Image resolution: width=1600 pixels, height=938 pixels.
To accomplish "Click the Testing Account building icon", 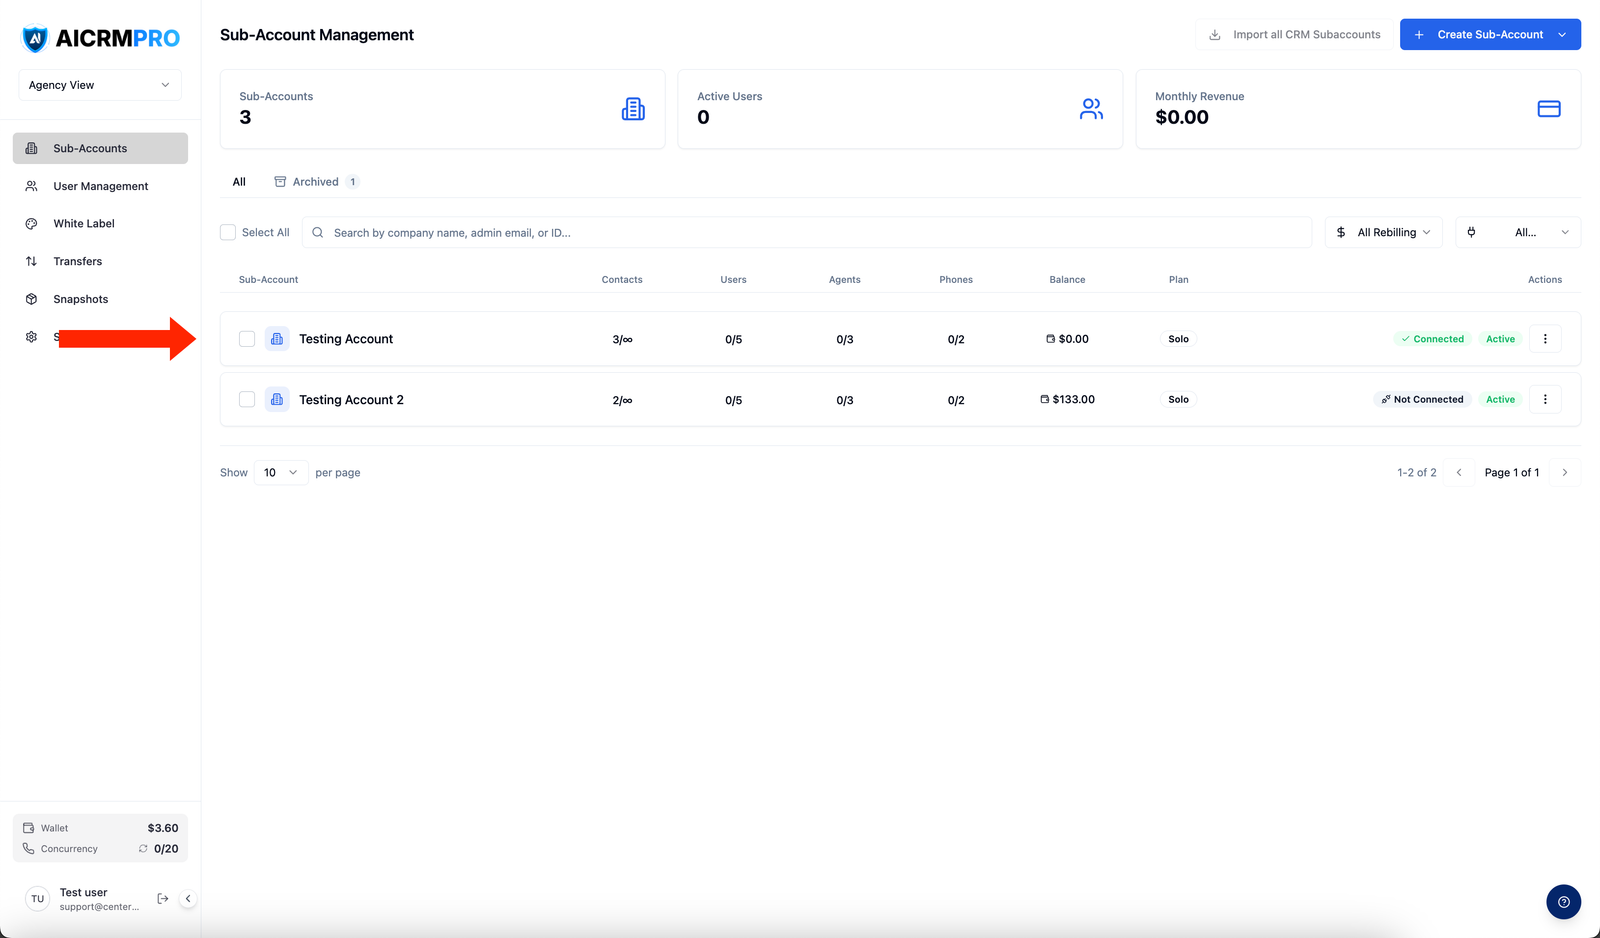I will tap(277, 339).
